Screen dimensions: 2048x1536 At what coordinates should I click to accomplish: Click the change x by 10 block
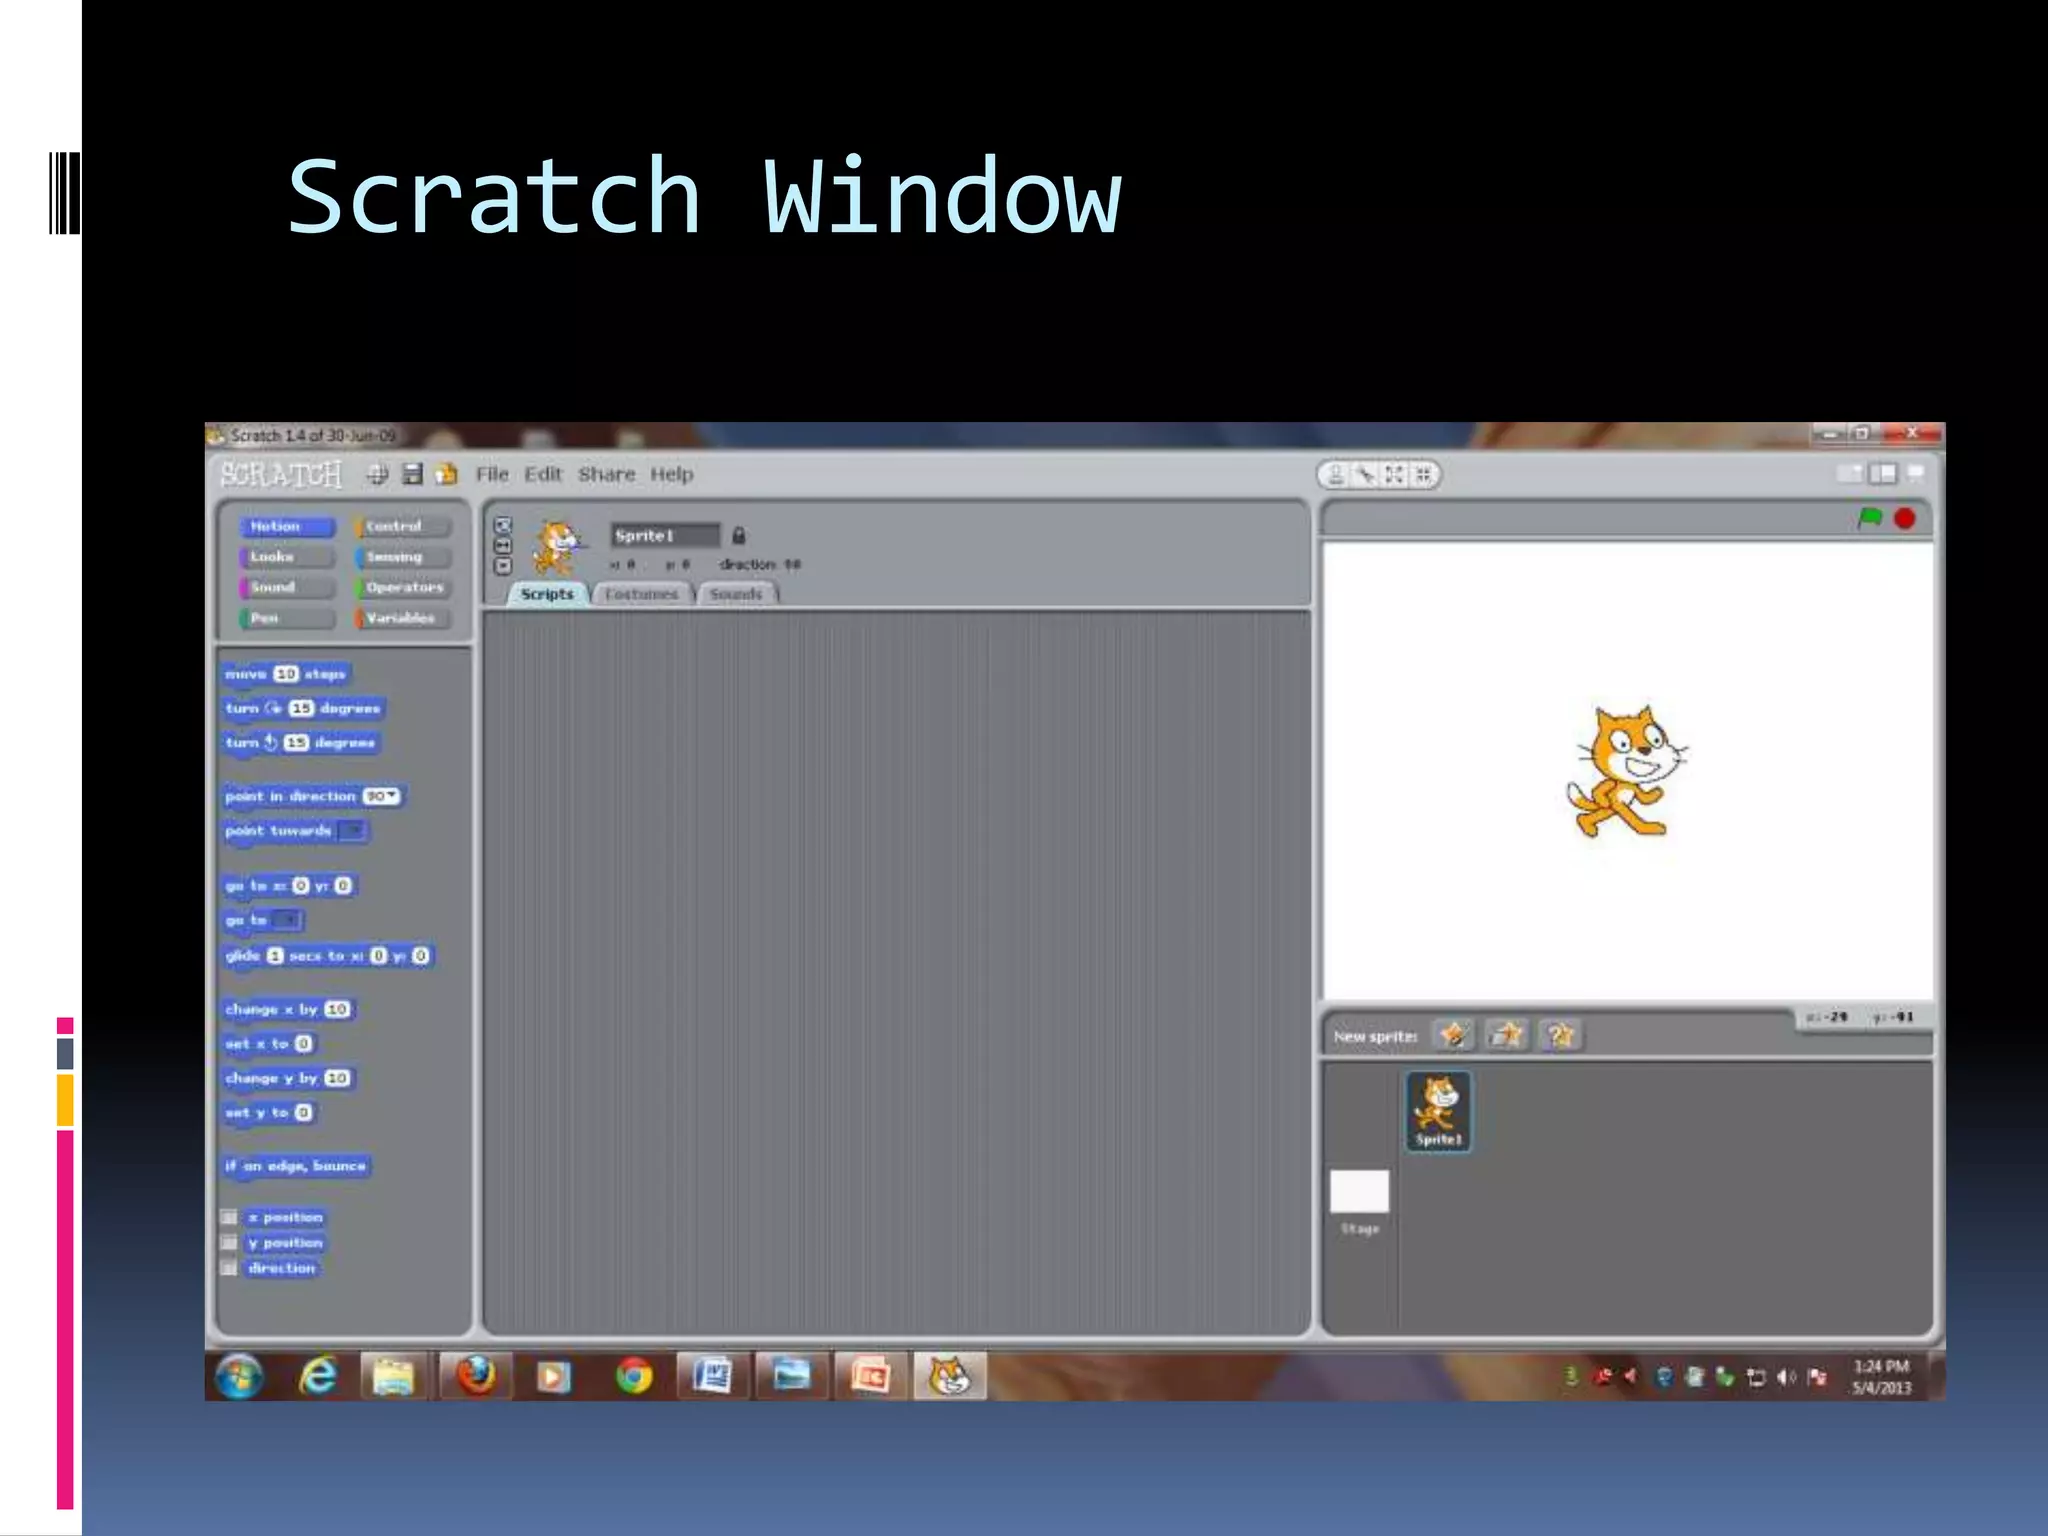(x=288, y=1009)
